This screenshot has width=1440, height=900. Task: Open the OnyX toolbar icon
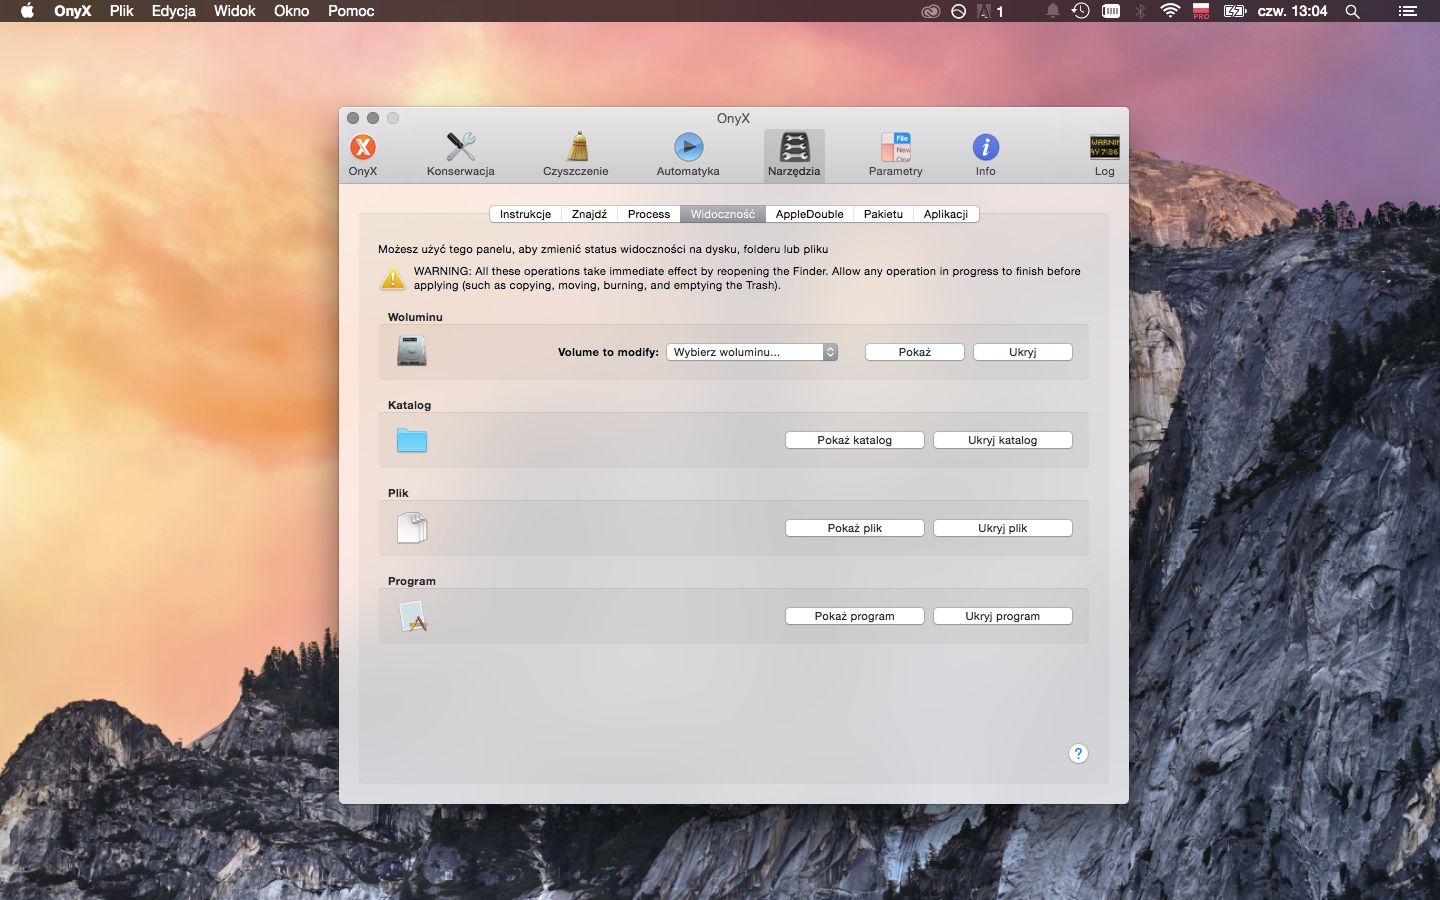(363, 155)
